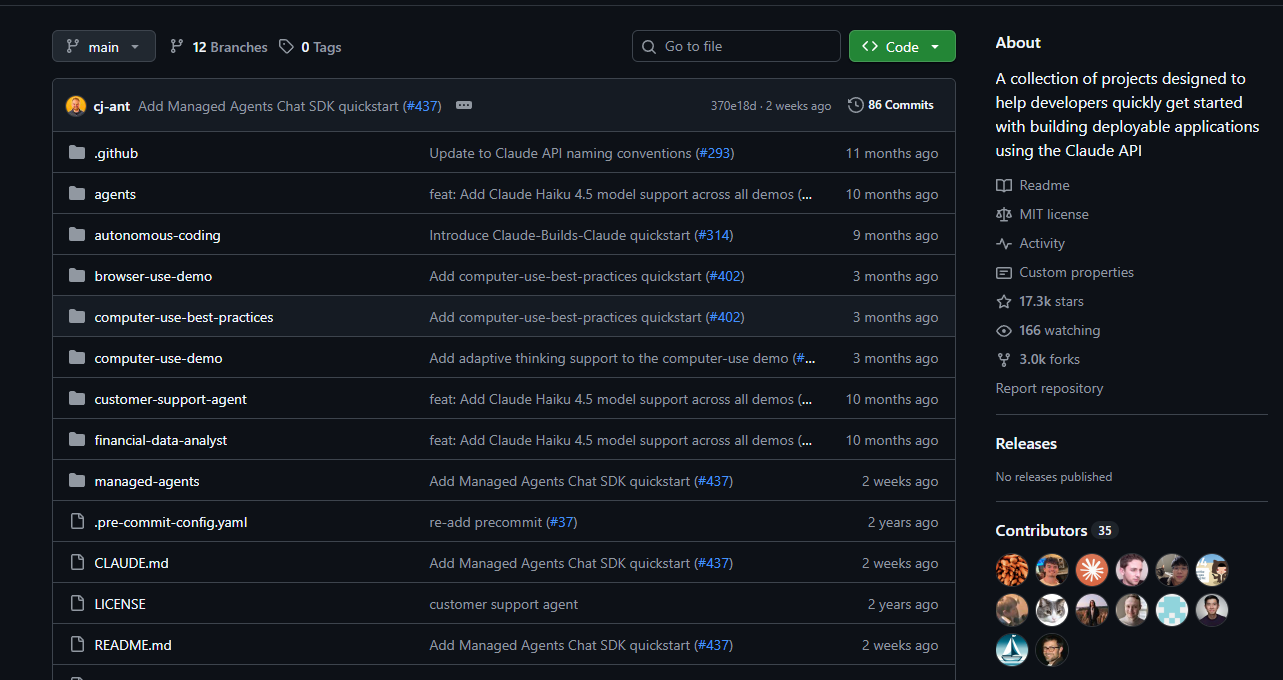
Task: Open the MIT license link
Action: (x=1054, y=214)
